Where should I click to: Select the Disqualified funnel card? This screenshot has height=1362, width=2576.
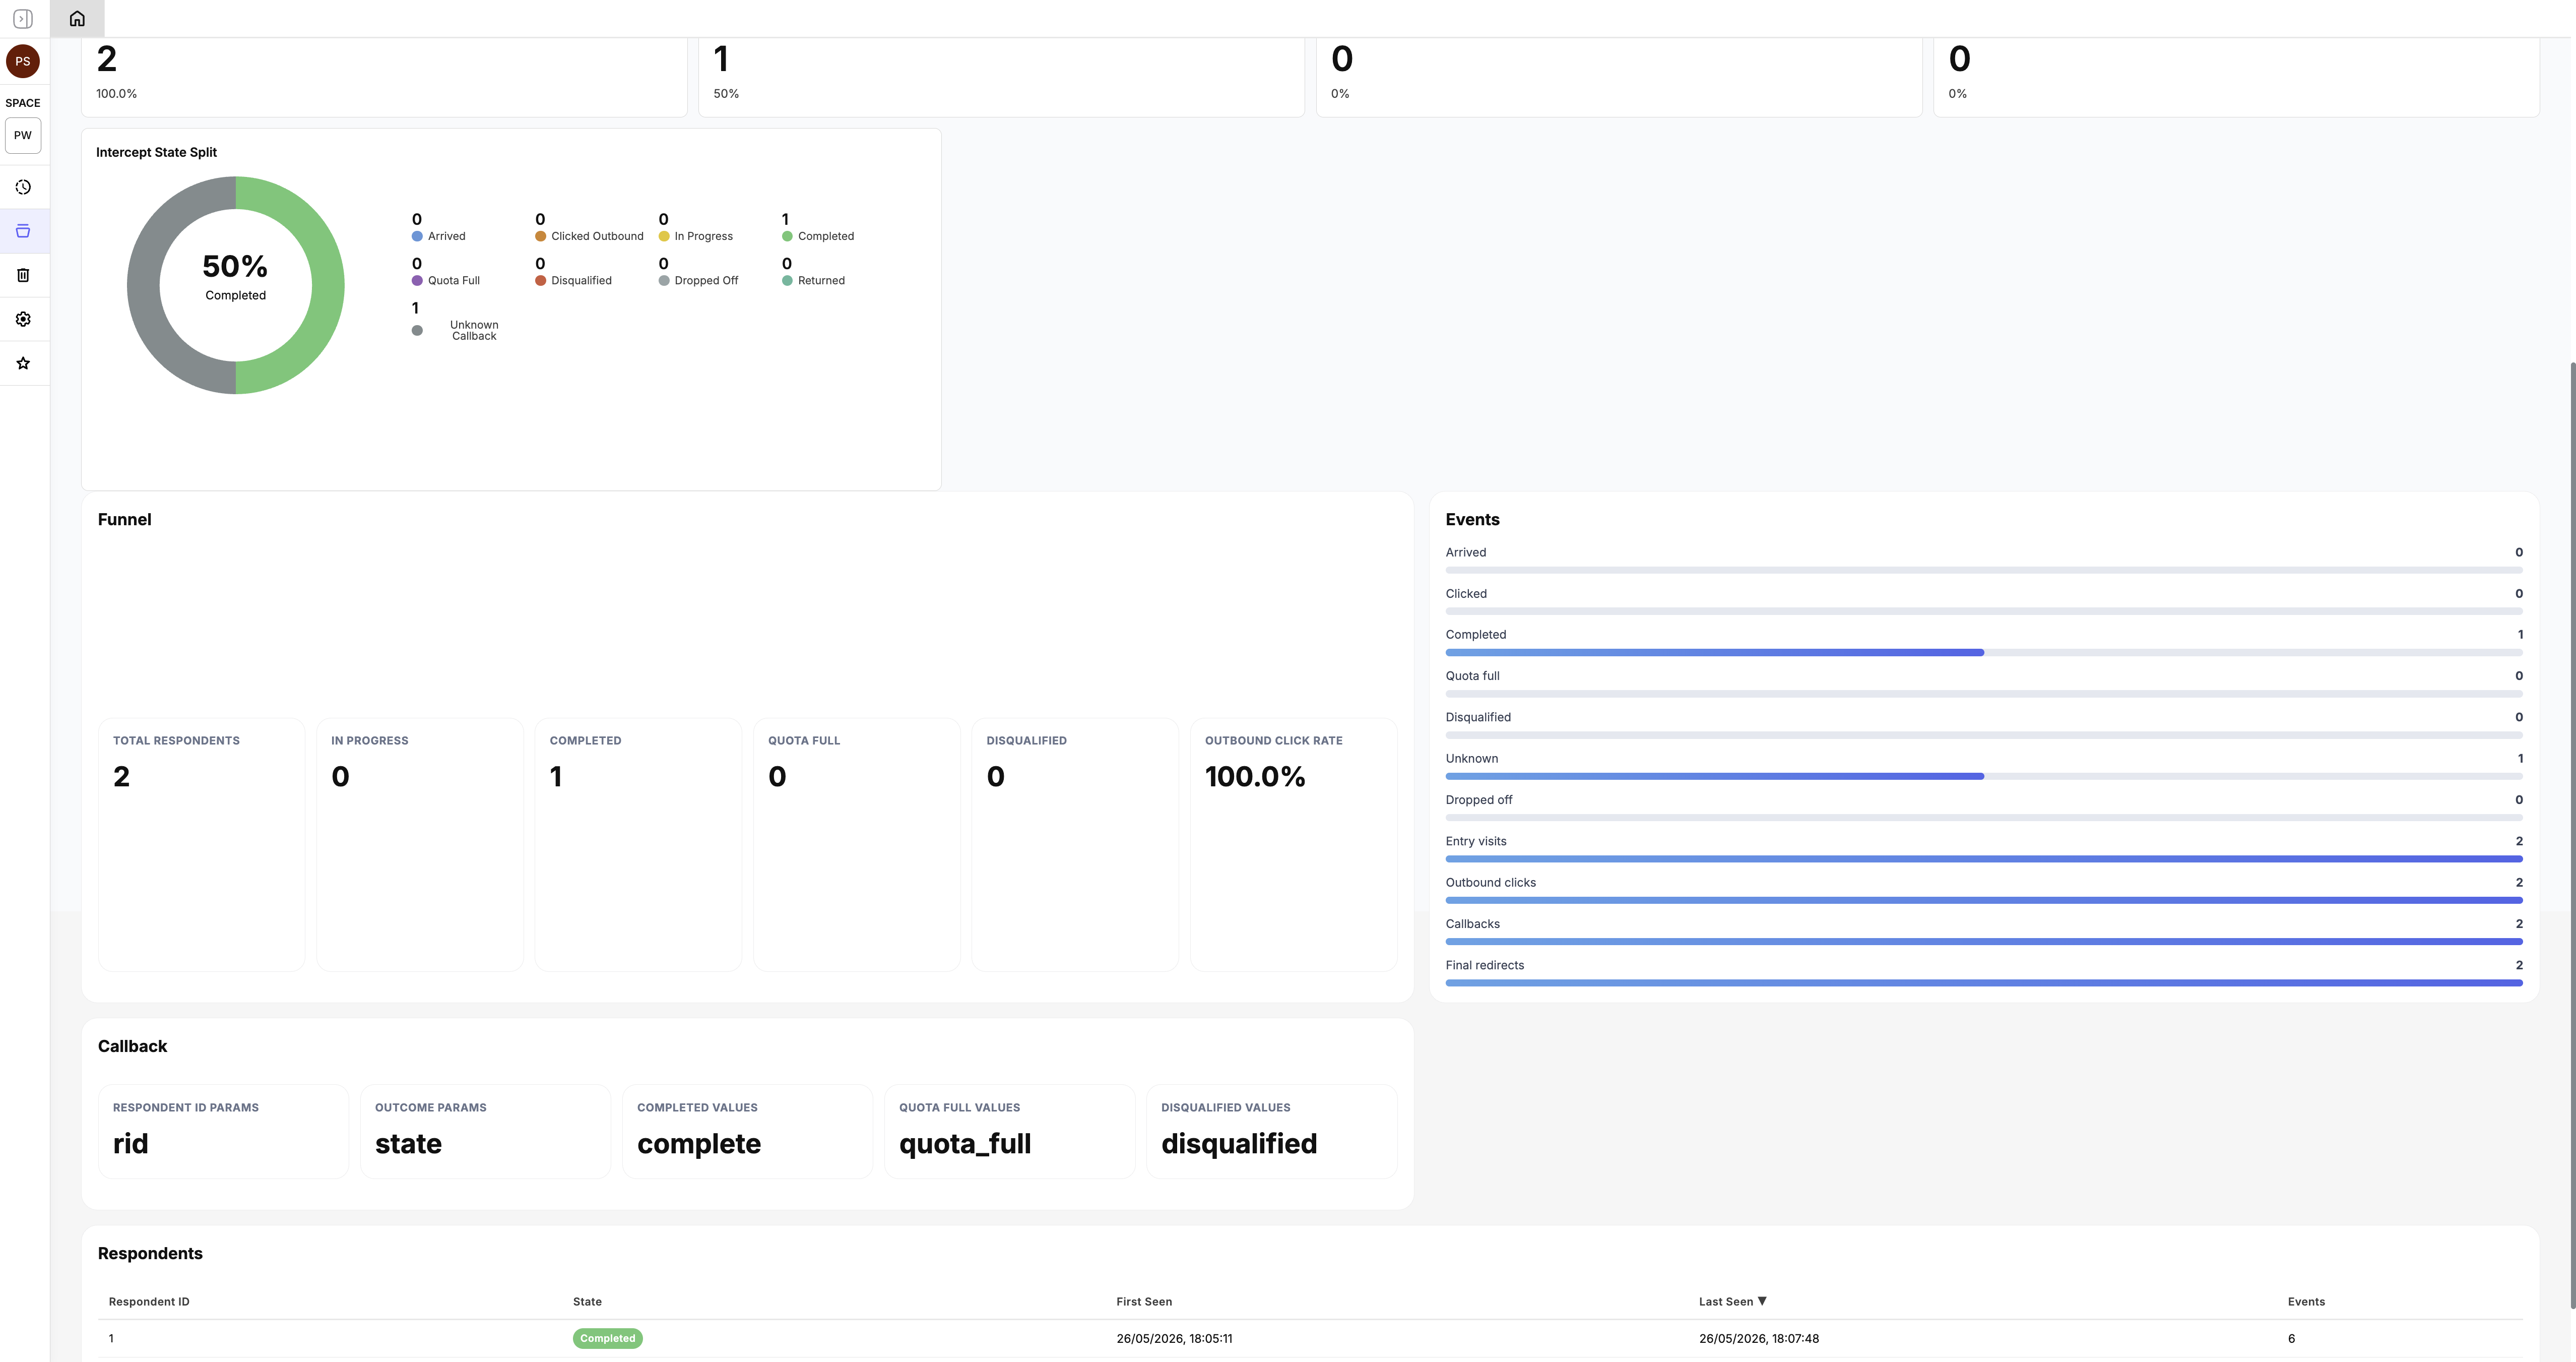point(1075,844)
